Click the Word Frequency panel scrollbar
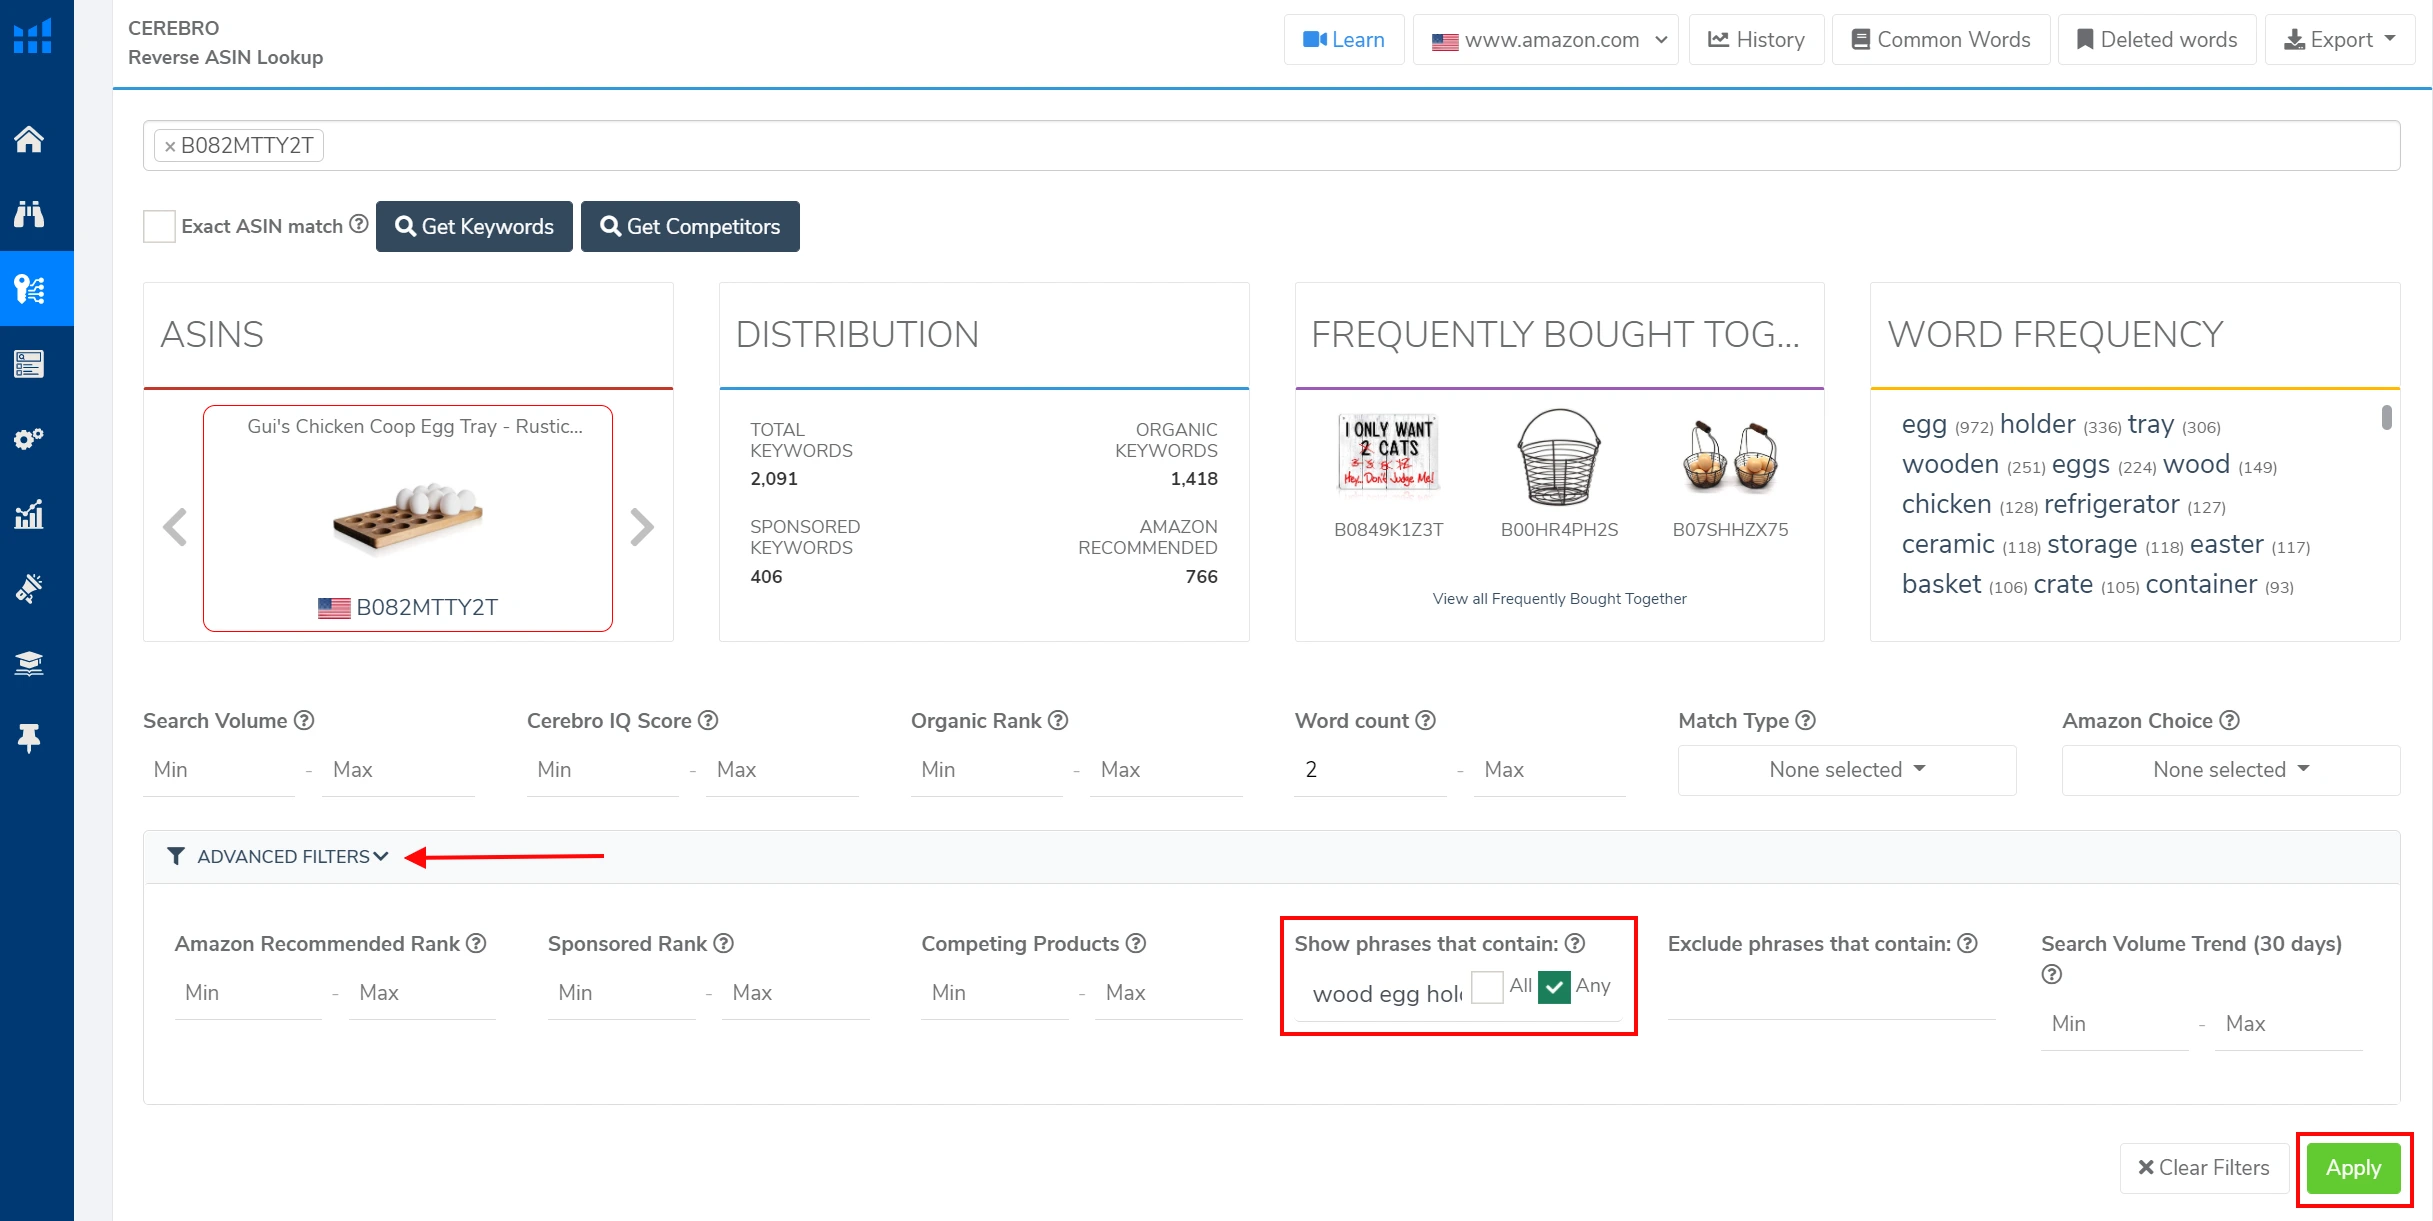 coord(2386,417)
